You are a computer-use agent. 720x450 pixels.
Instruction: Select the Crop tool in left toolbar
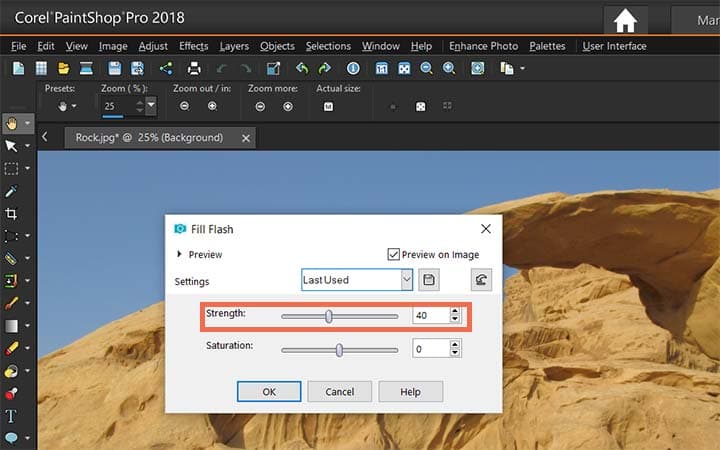(x=12, y=213)
